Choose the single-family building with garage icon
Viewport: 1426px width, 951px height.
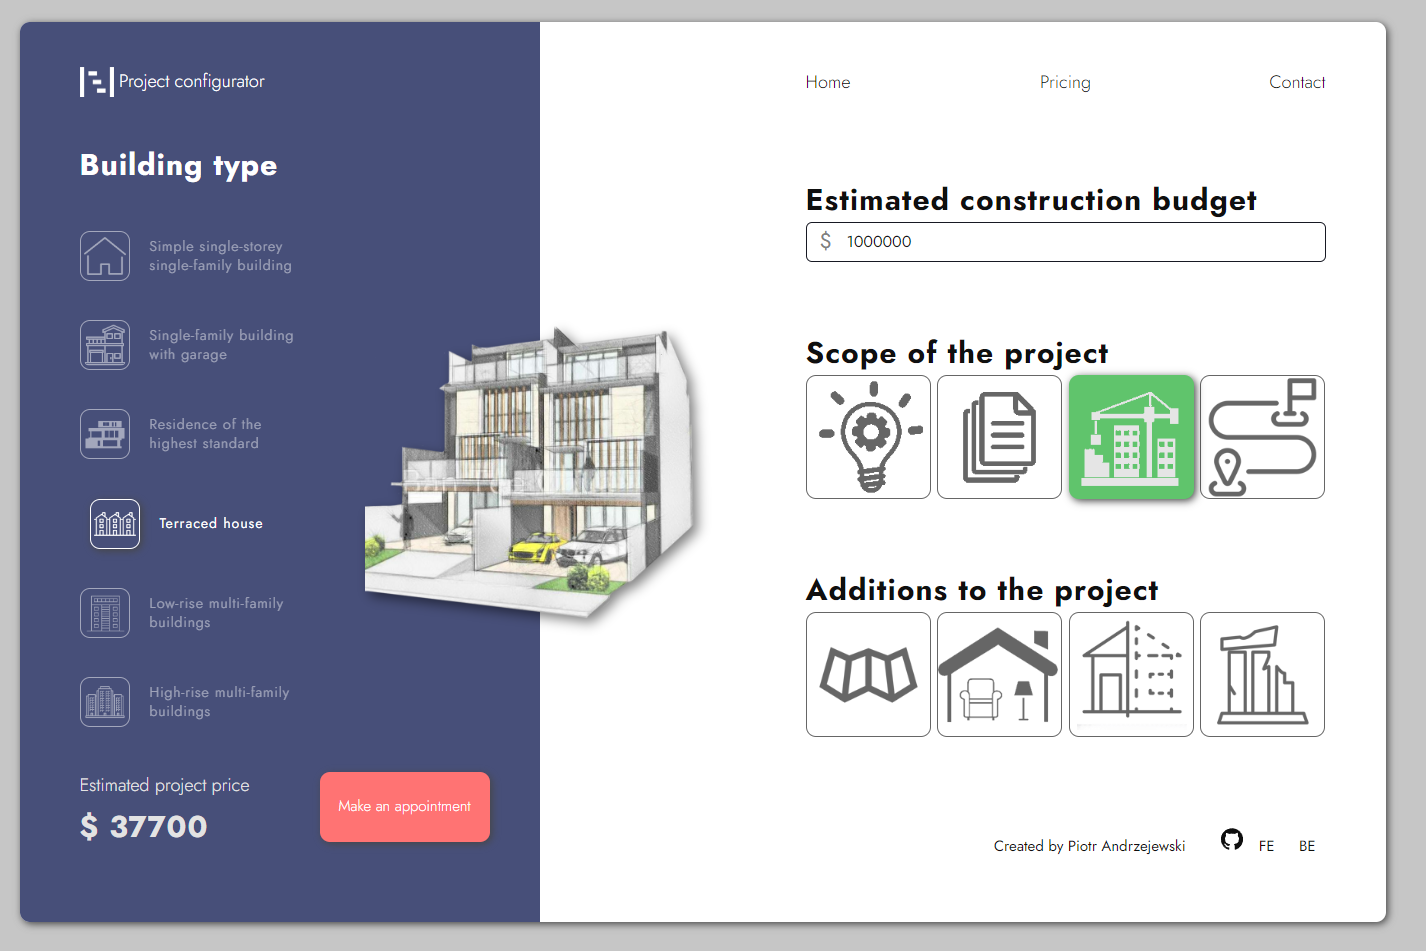coord(105,345)
